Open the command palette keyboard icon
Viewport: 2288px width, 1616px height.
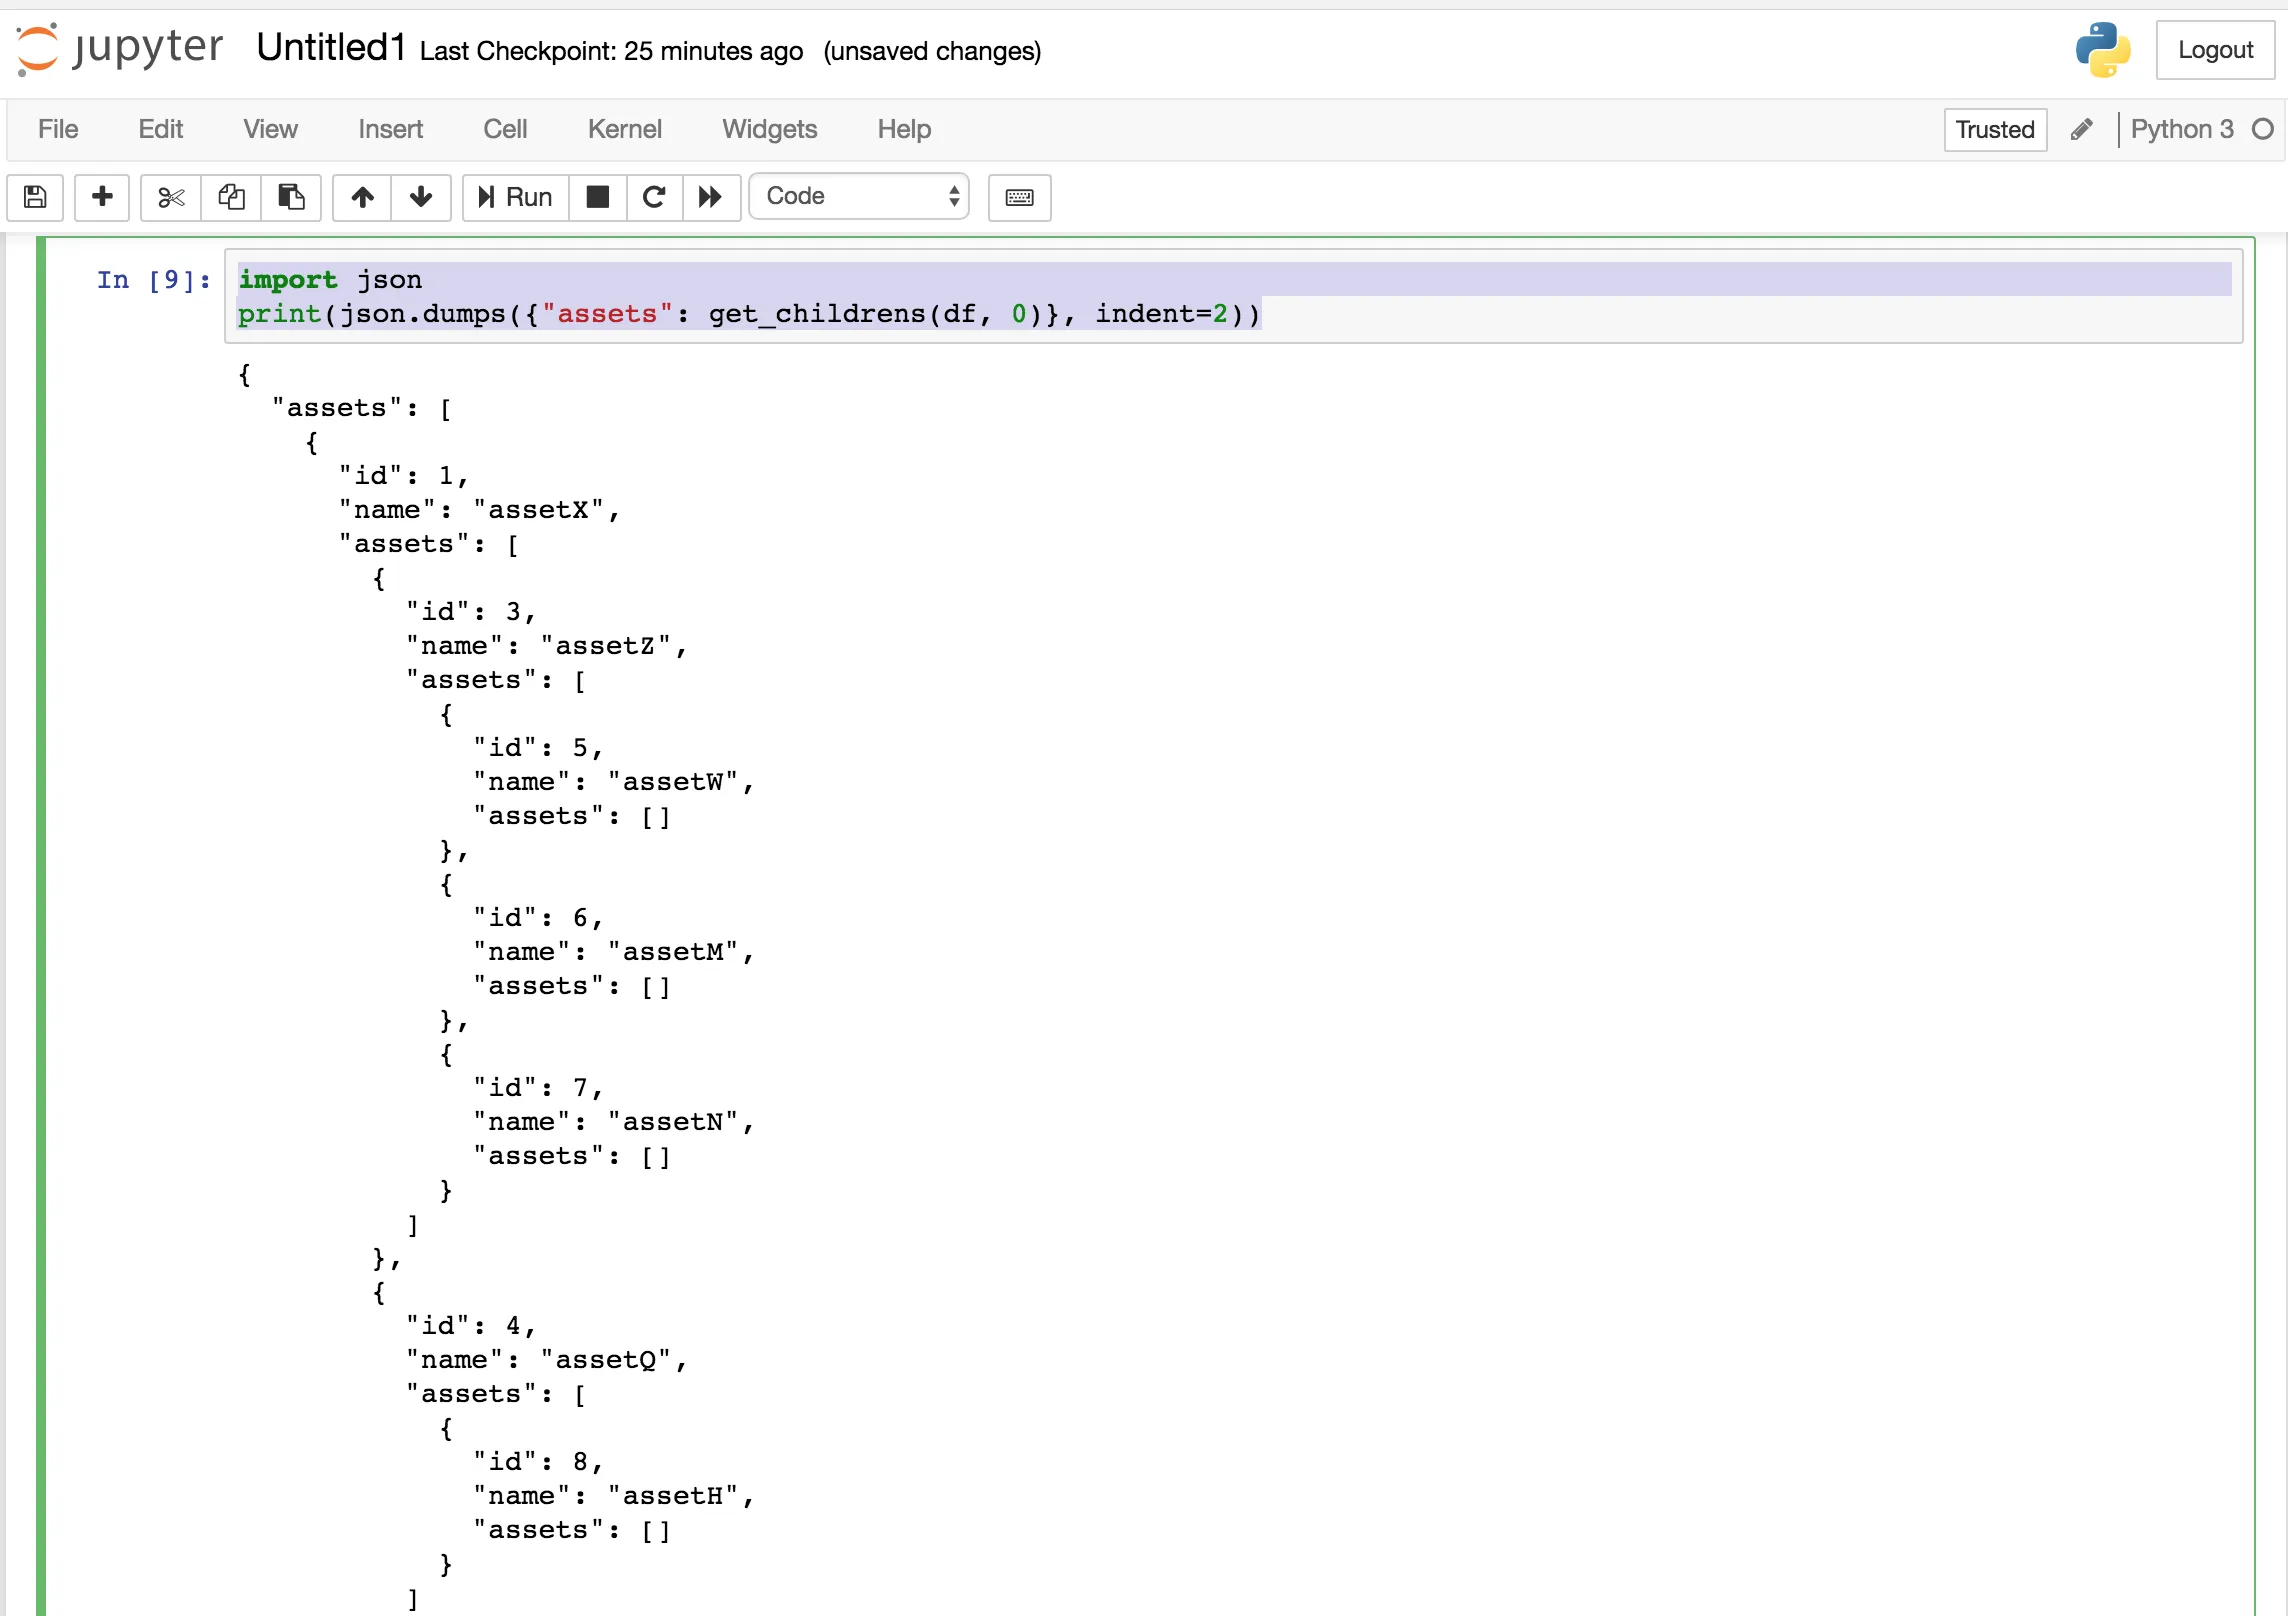coord(1019,197)
